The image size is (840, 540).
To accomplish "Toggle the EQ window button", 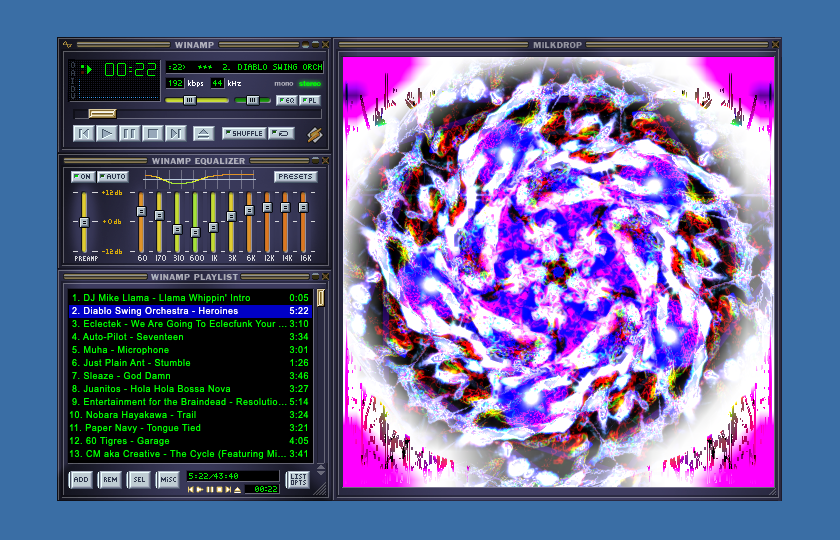I will click(287, 100).
